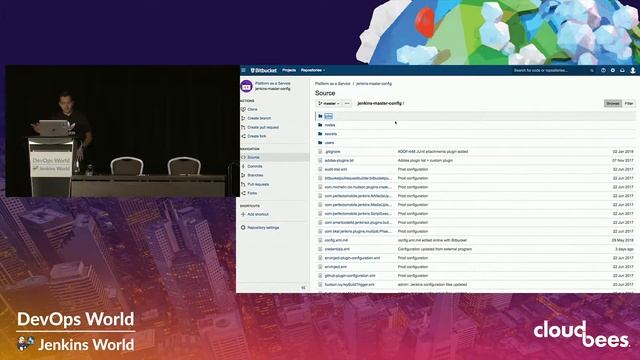Click commit message for .gitignore JUnit attachments

(x=433, y=152)
